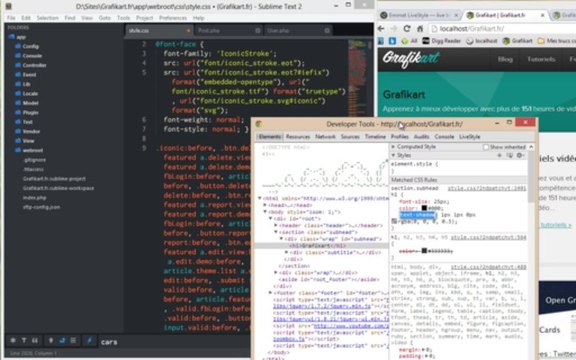
Task: Click the Sublime find input containing 'cars'
Action: tap(173, 342)
